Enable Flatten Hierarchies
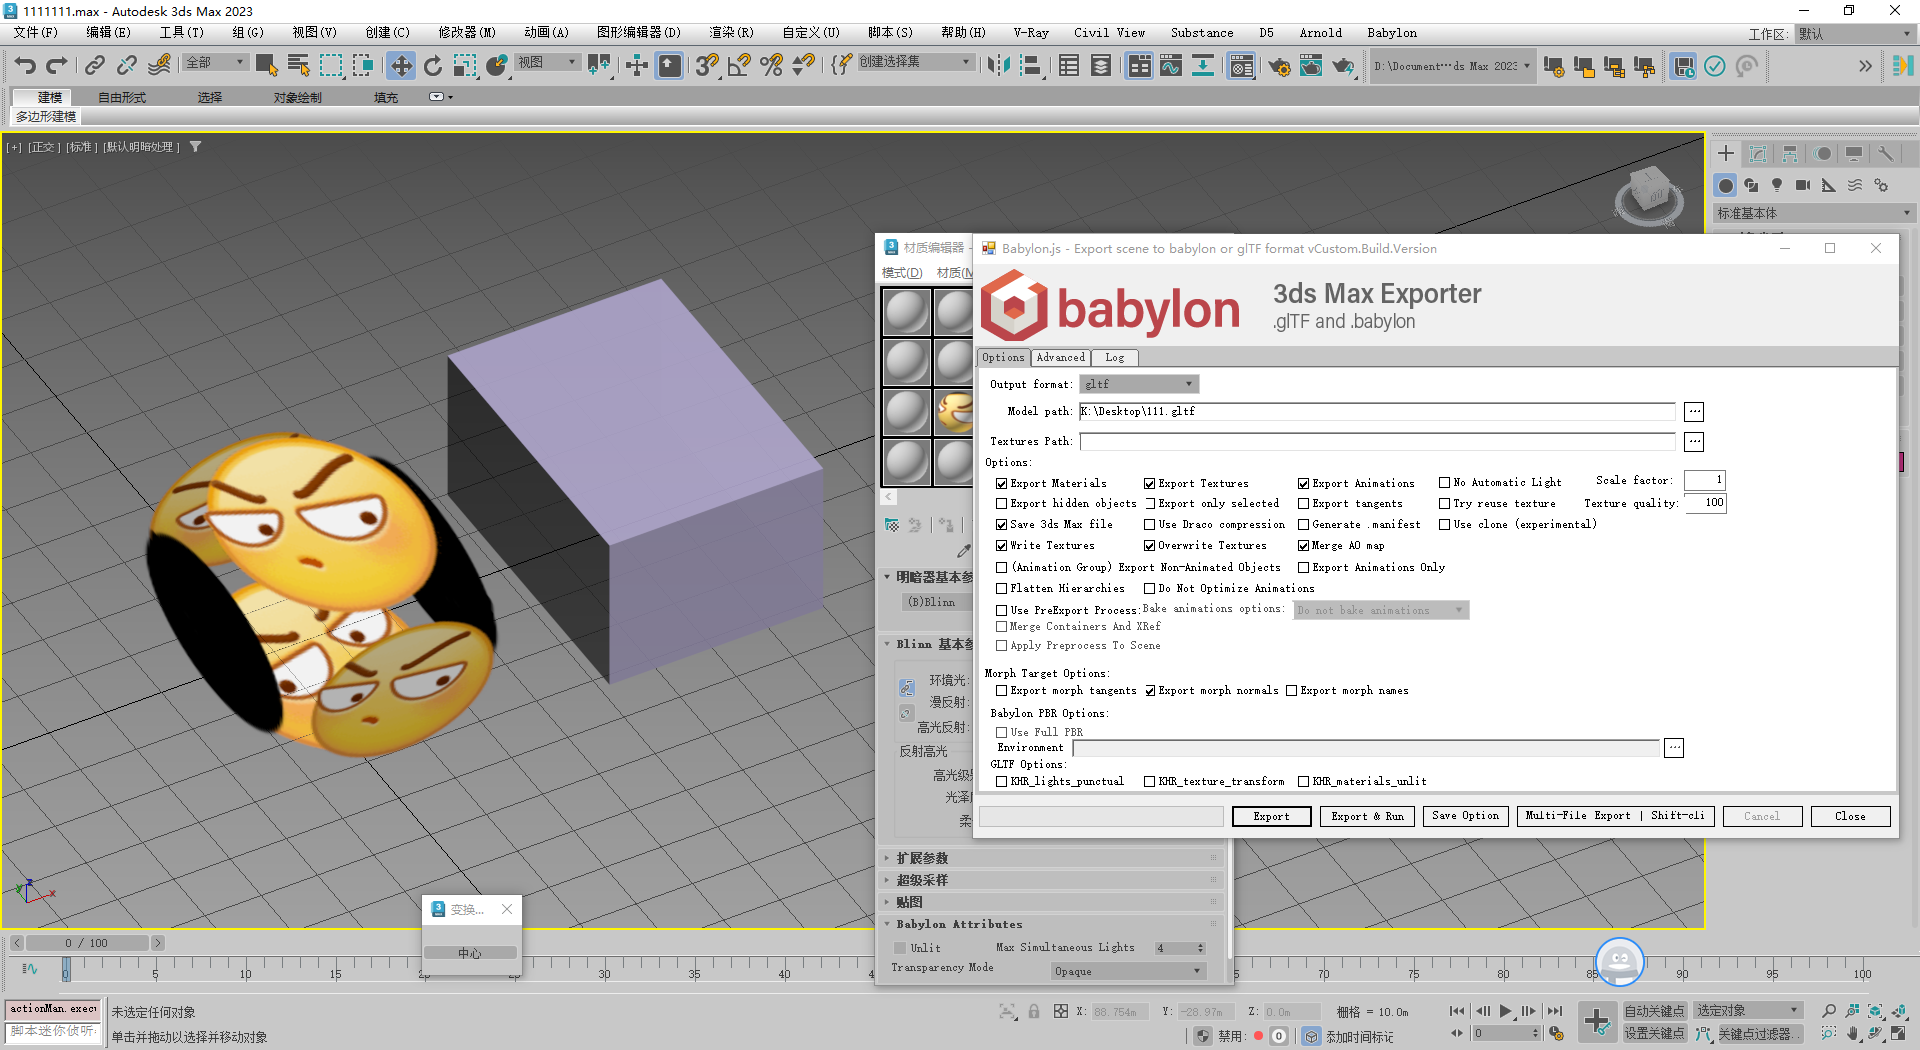The width and height of the screenshot is (1920, 1050). coord(1001,589)
